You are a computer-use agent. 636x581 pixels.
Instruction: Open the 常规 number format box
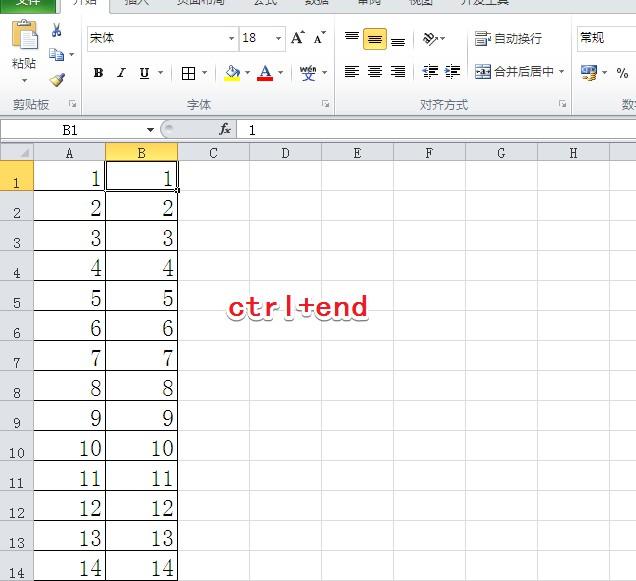[x=606, y=39]
